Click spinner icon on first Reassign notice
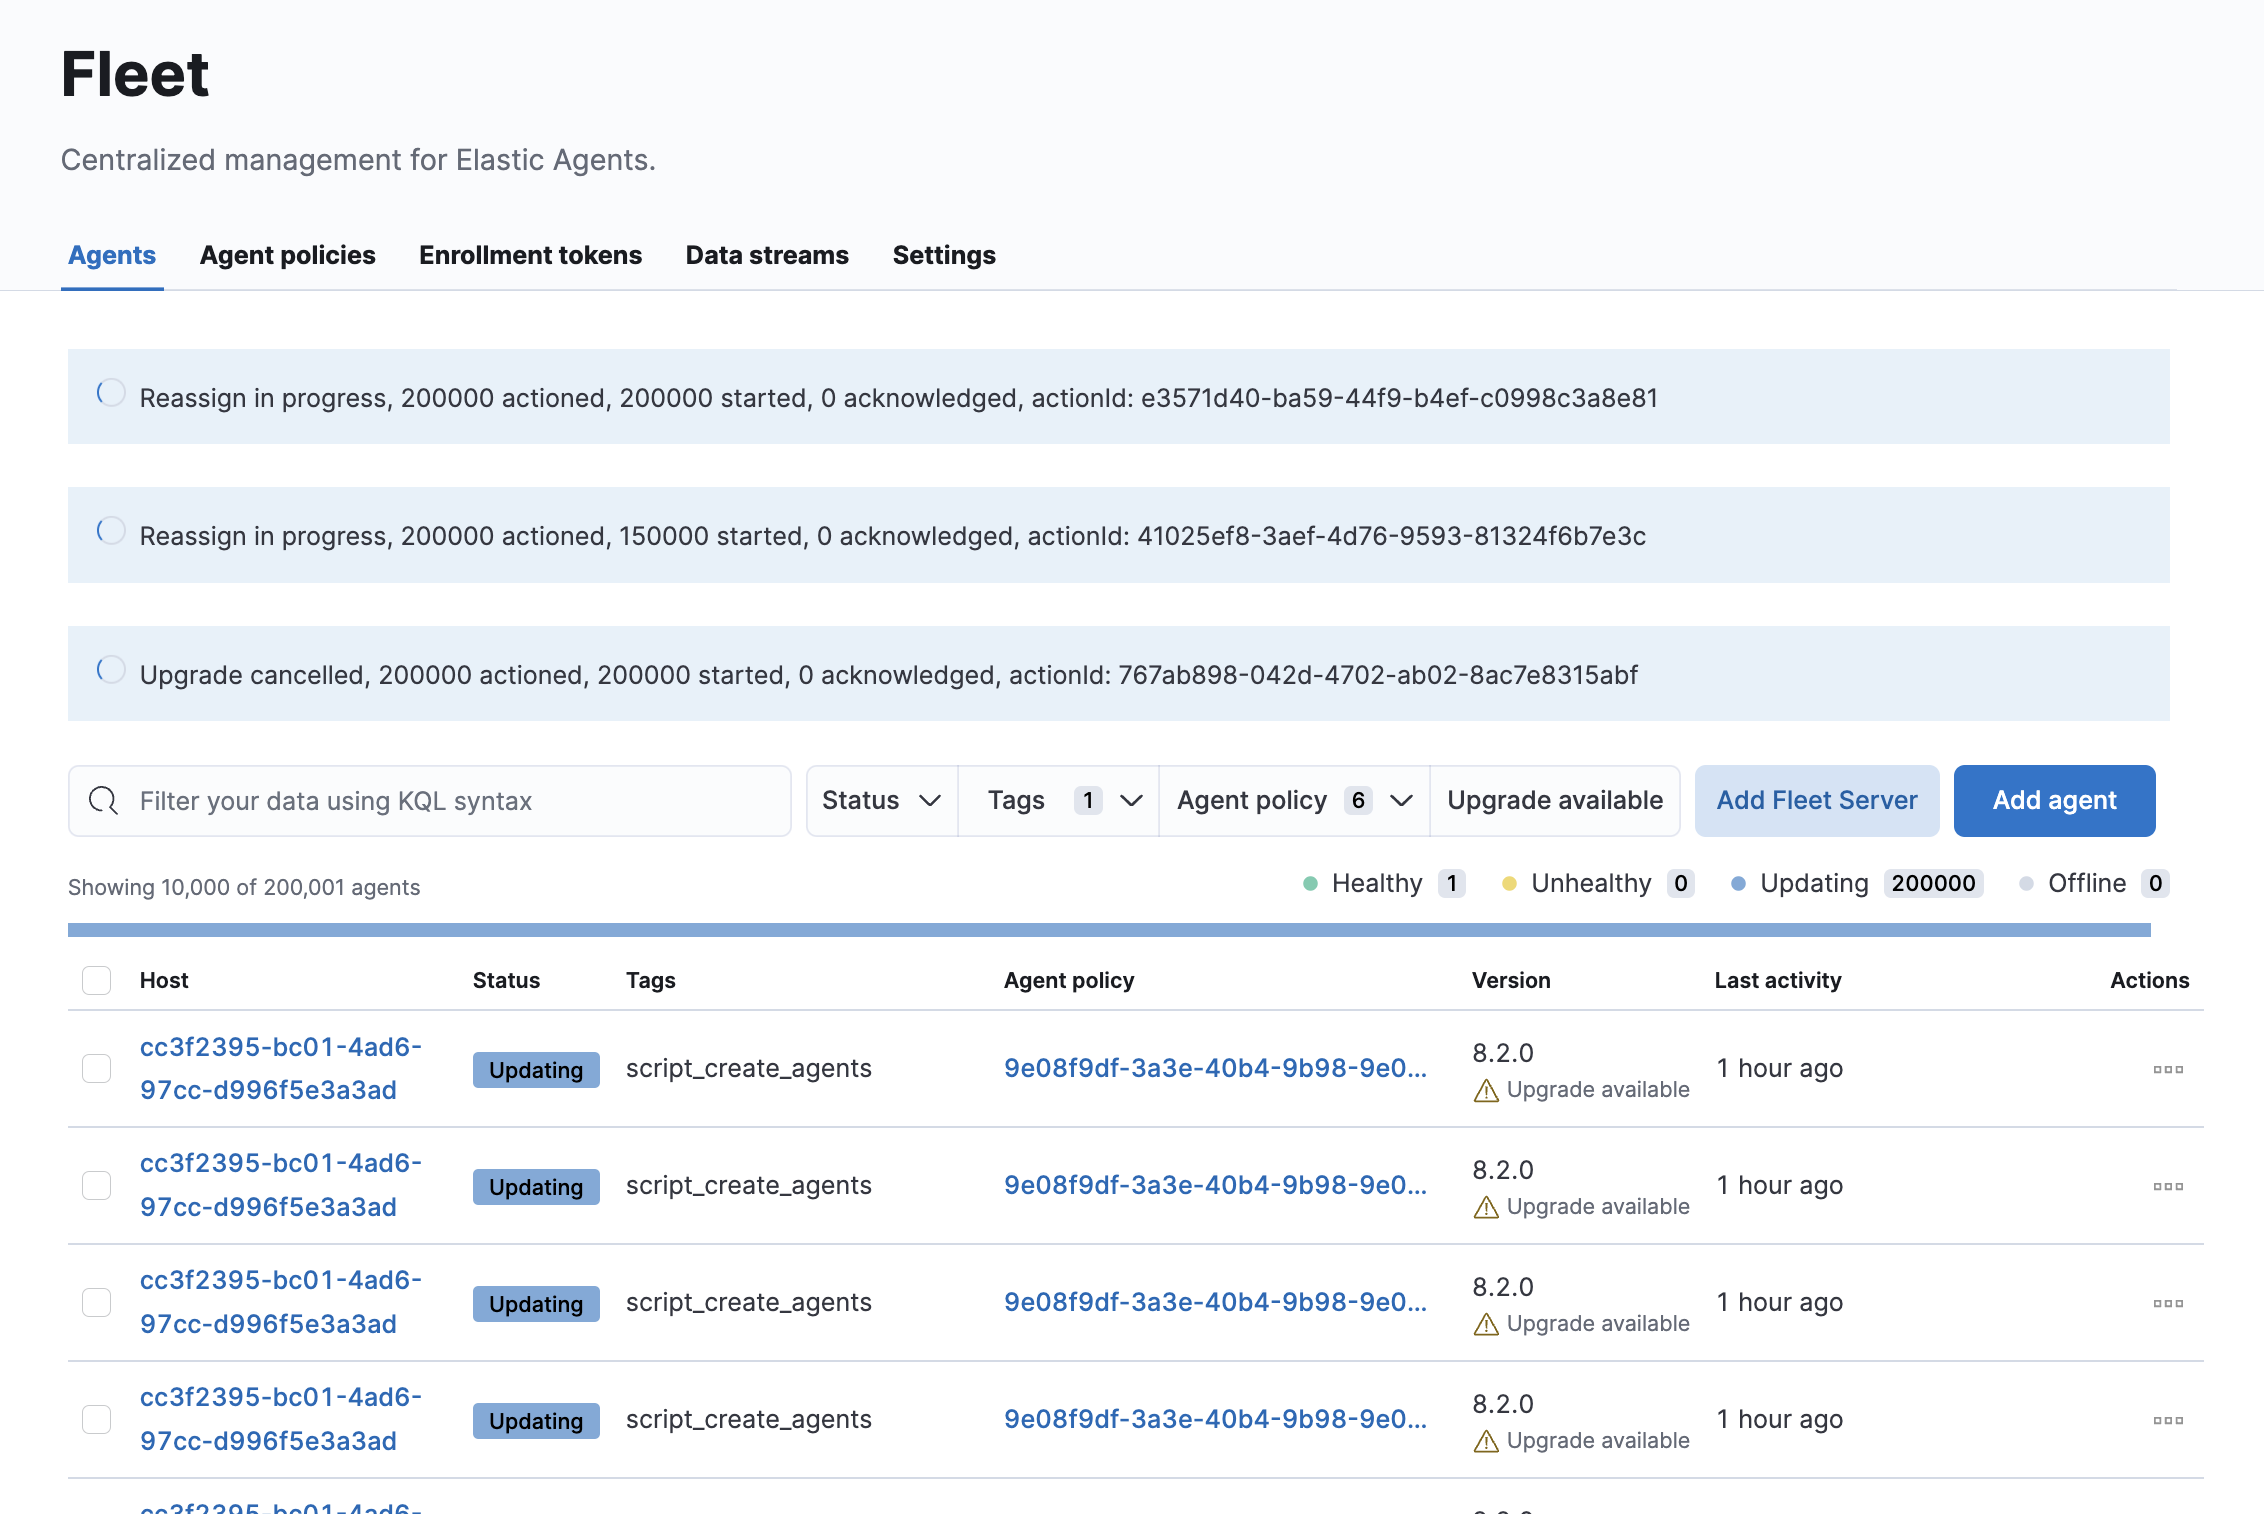2264x1514 pixels. (111, 393)
